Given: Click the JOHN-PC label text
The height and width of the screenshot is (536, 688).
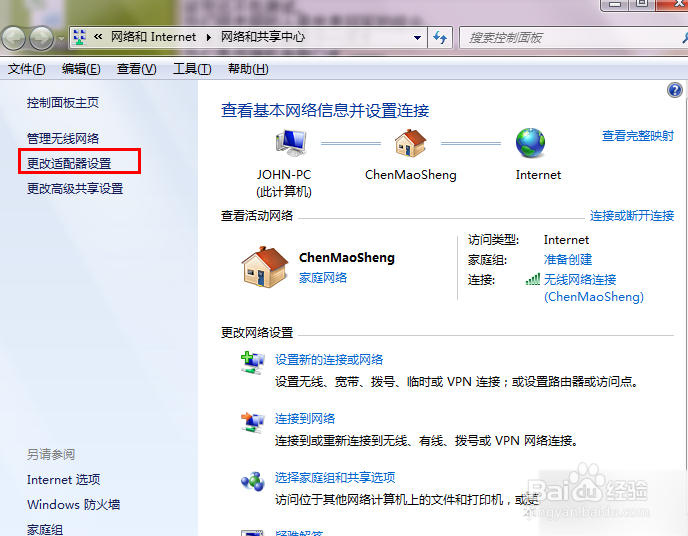Looking at the screenshot, I should [284, 175].
